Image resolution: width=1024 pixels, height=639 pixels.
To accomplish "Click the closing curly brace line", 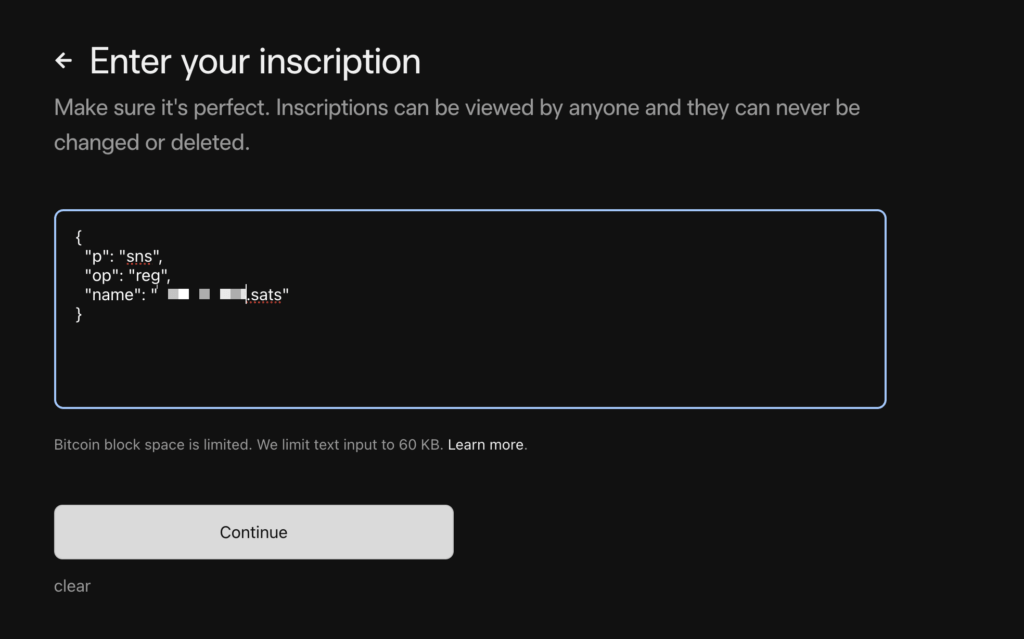I will 78,314.
